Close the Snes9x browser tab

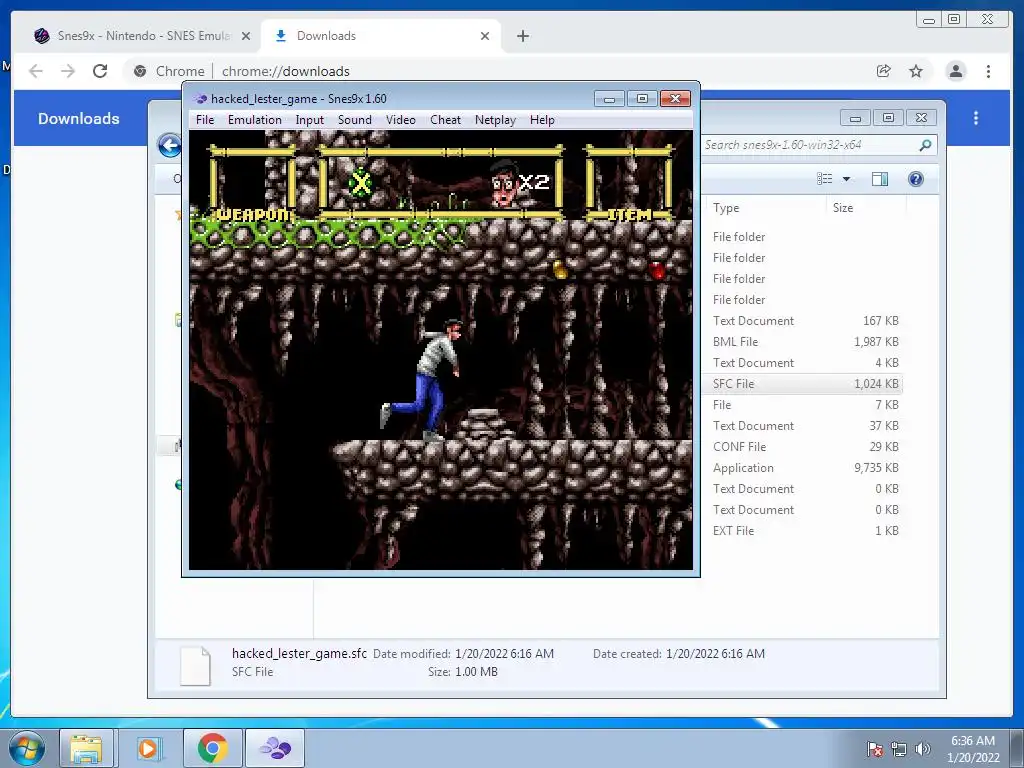(x=246, y=36)
